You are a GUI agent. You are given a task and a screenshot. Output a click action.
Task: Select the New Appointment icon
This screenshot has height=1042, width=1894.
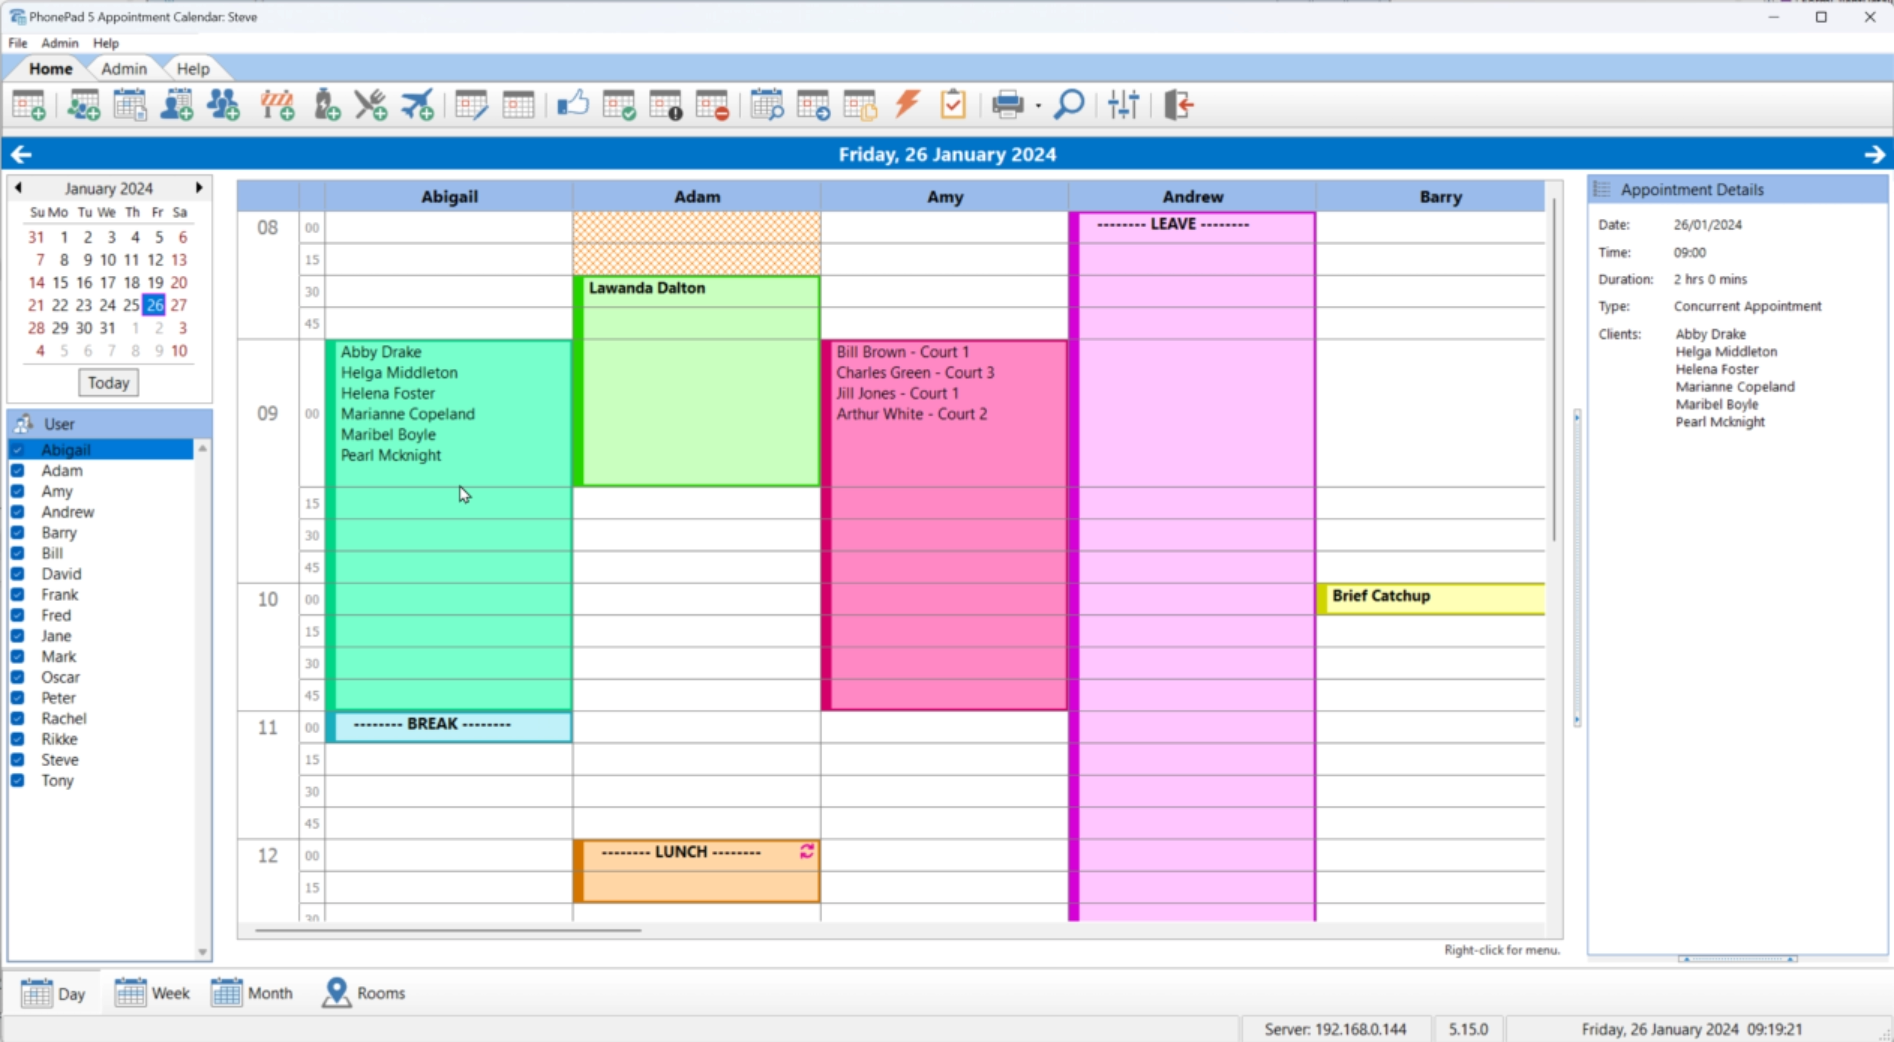point(29,104)
